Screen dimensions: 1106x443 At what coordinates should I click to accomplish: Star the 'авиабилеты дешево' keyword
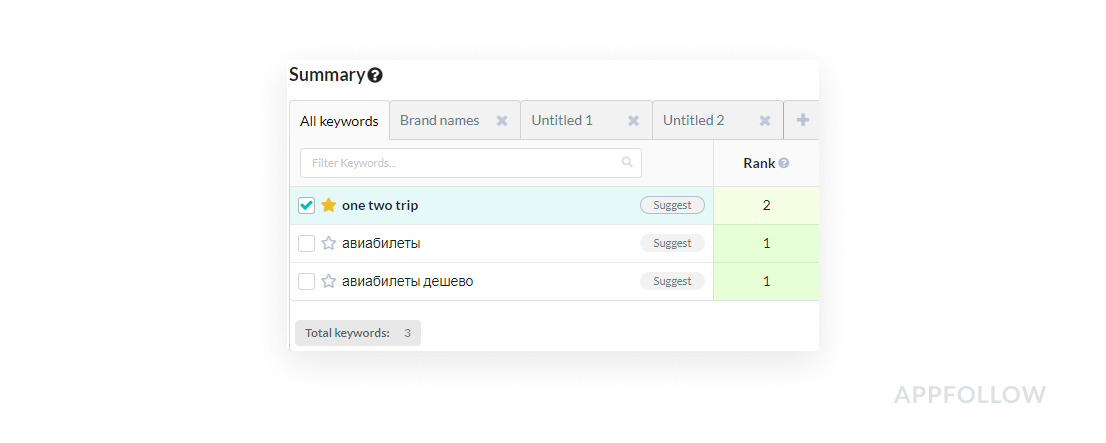(x=328, y=281)
